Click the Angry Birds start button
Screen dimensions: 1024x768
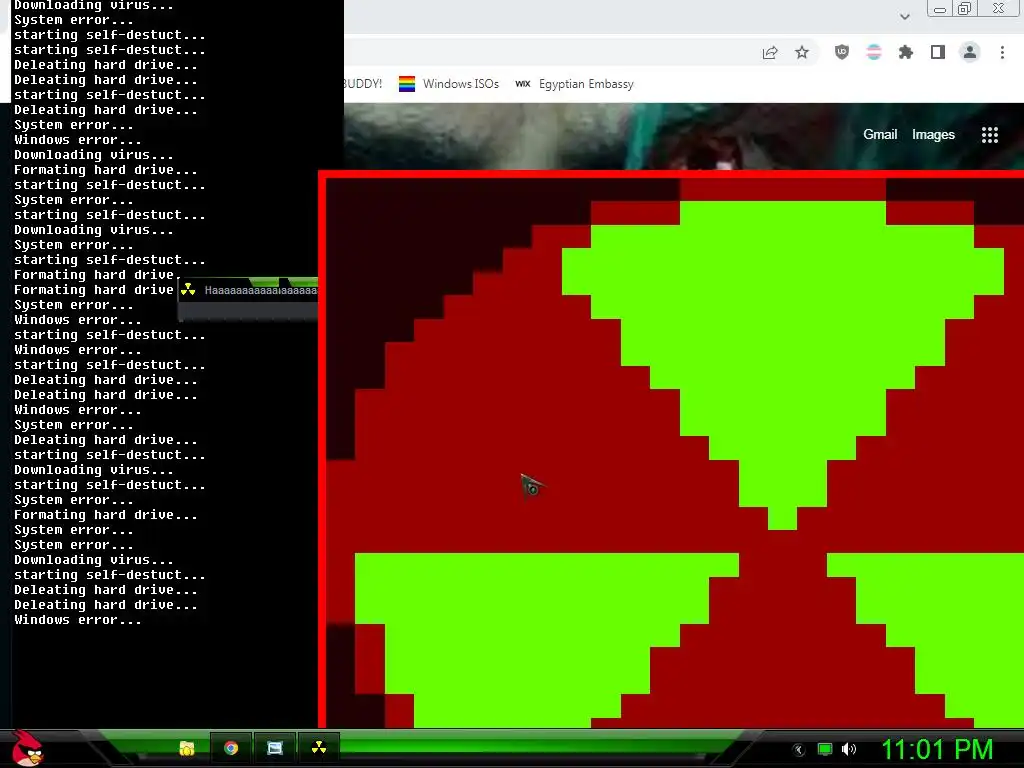[x=27, y=748]
